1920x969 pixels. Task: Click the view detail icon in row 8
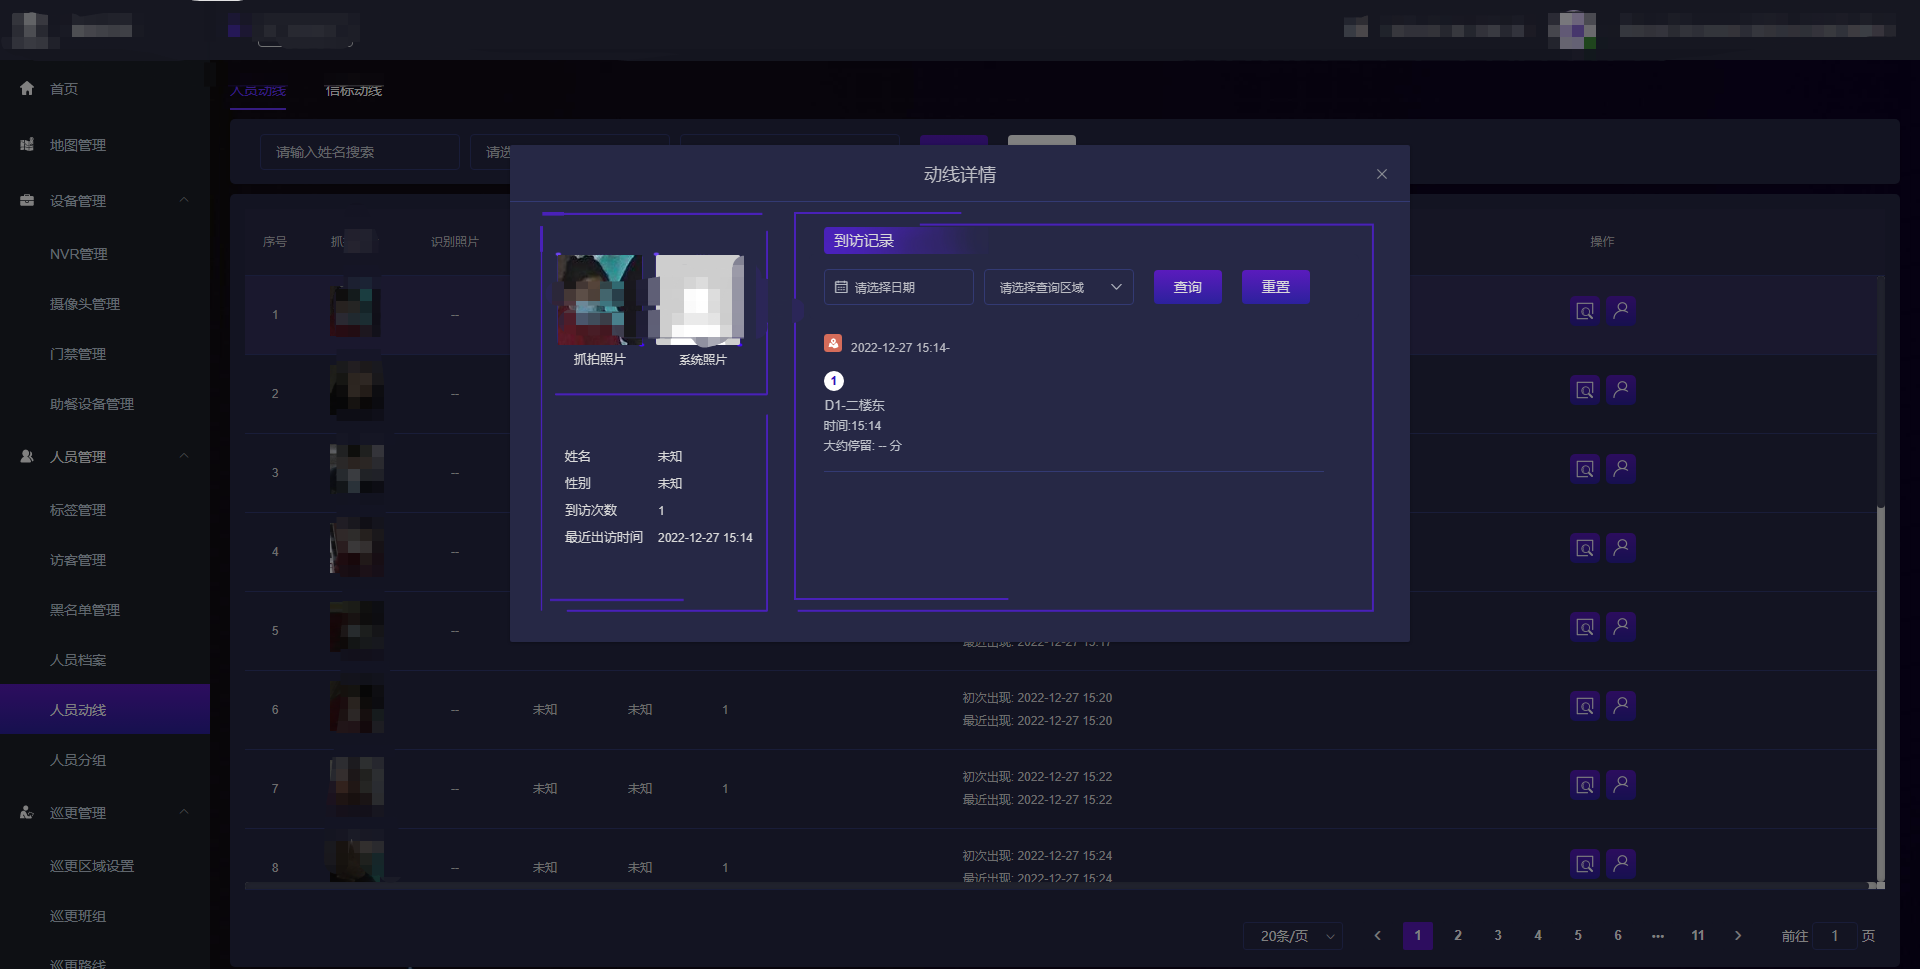(1585, 864)
